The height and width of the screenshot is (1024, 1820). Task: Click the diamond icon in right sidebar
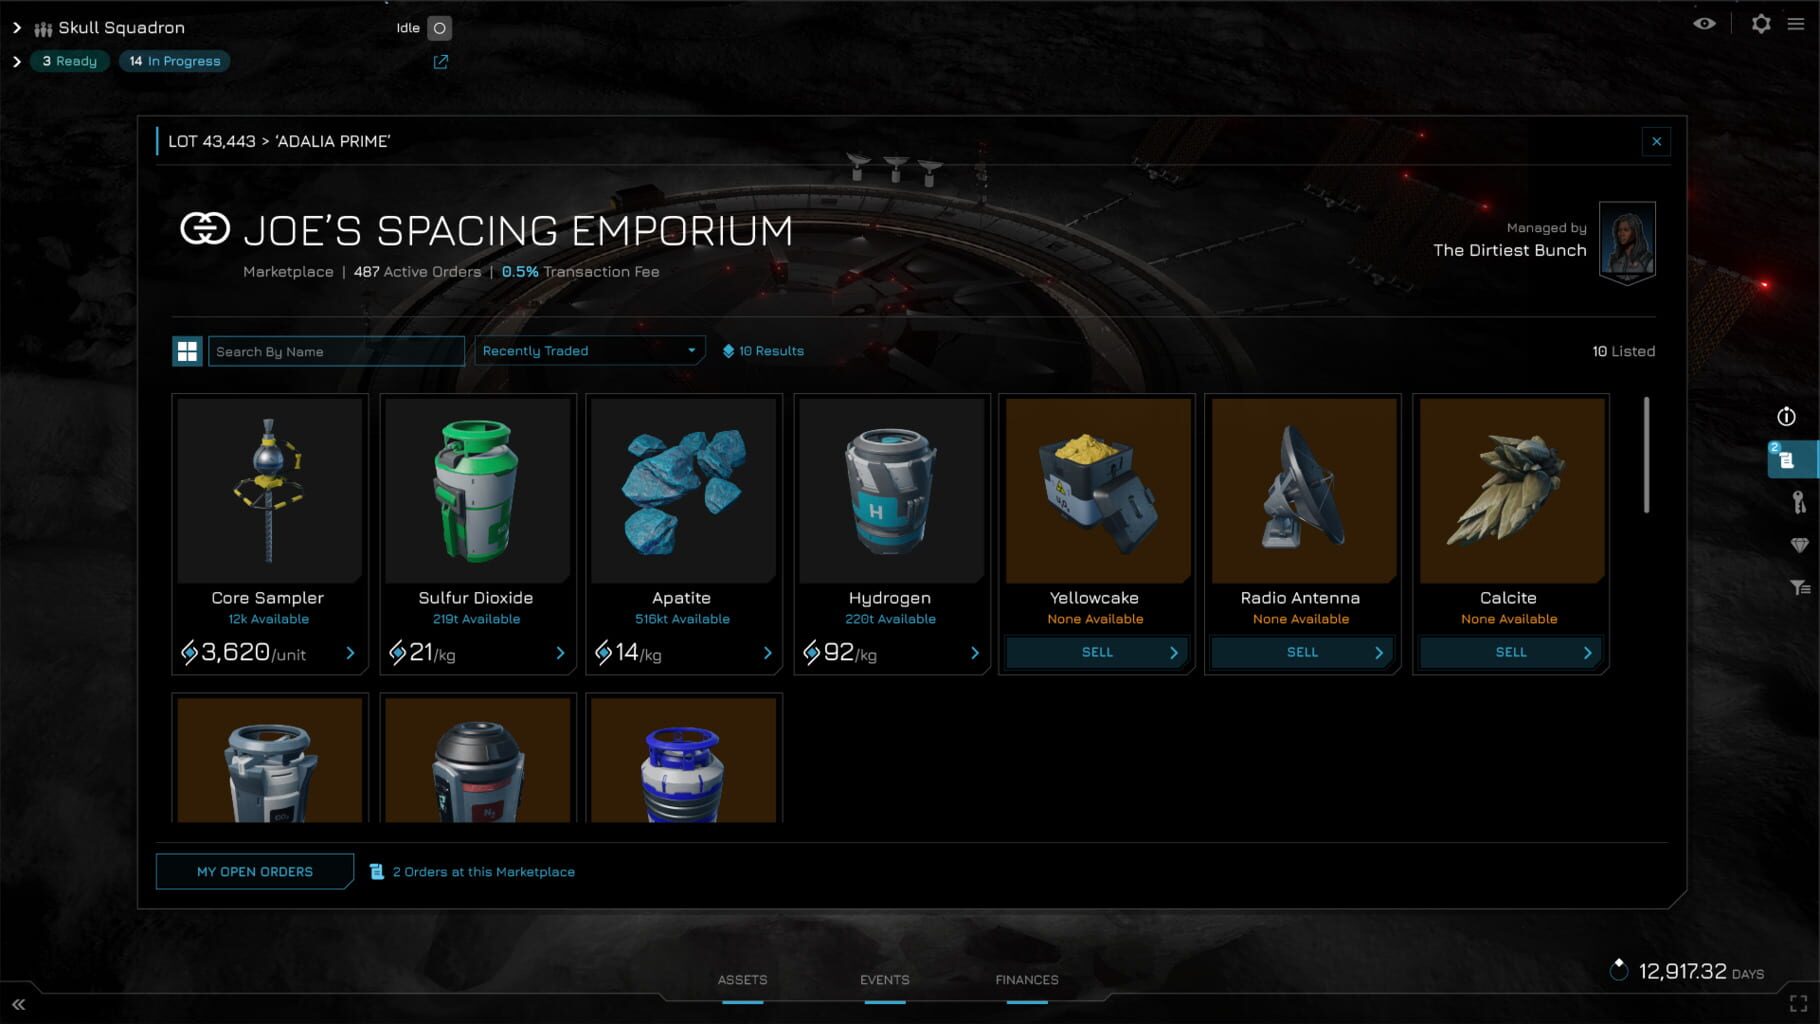[x=1799, y=545]
